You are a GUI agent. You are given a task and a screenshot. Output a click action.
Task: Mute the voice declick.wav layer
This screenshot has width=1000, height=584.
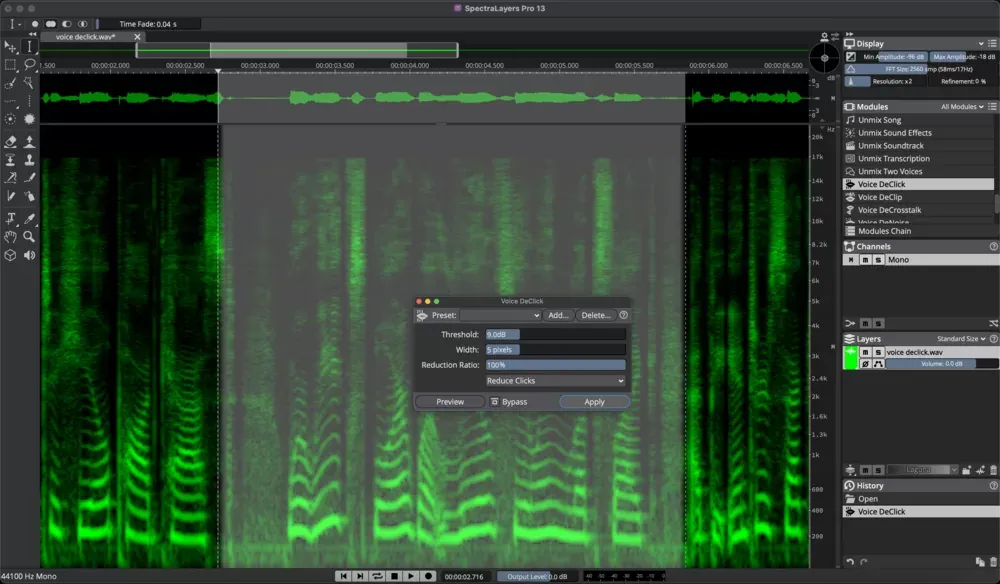coord(865,352)
